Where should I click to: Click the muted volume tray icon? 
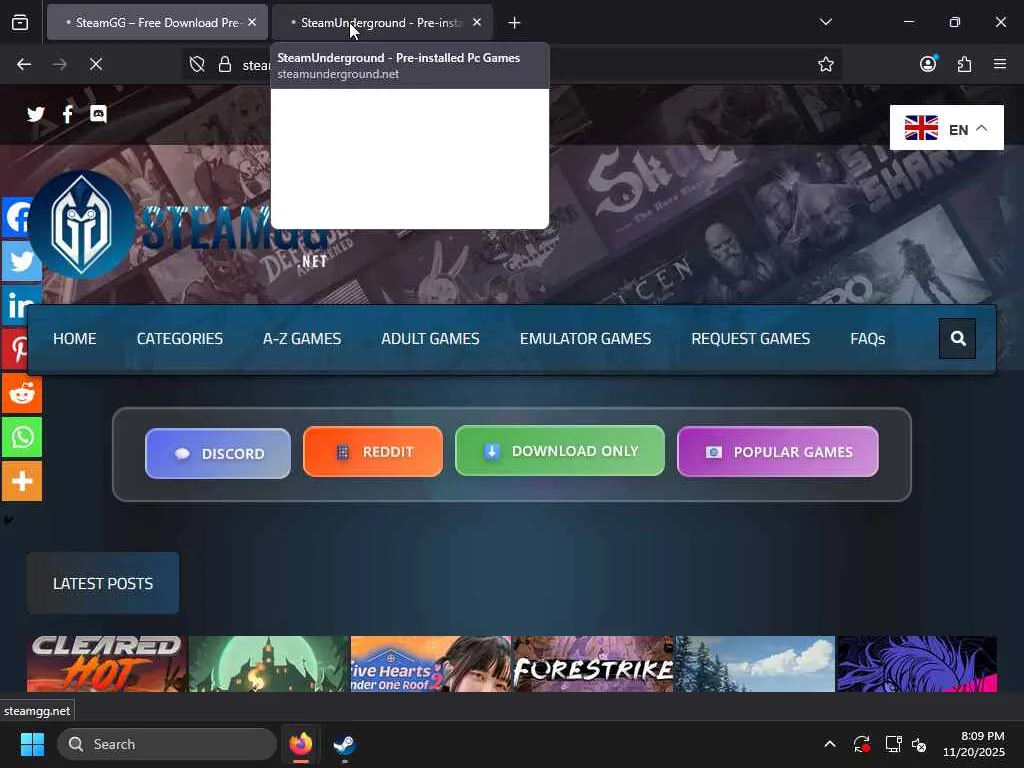point(920,744)
